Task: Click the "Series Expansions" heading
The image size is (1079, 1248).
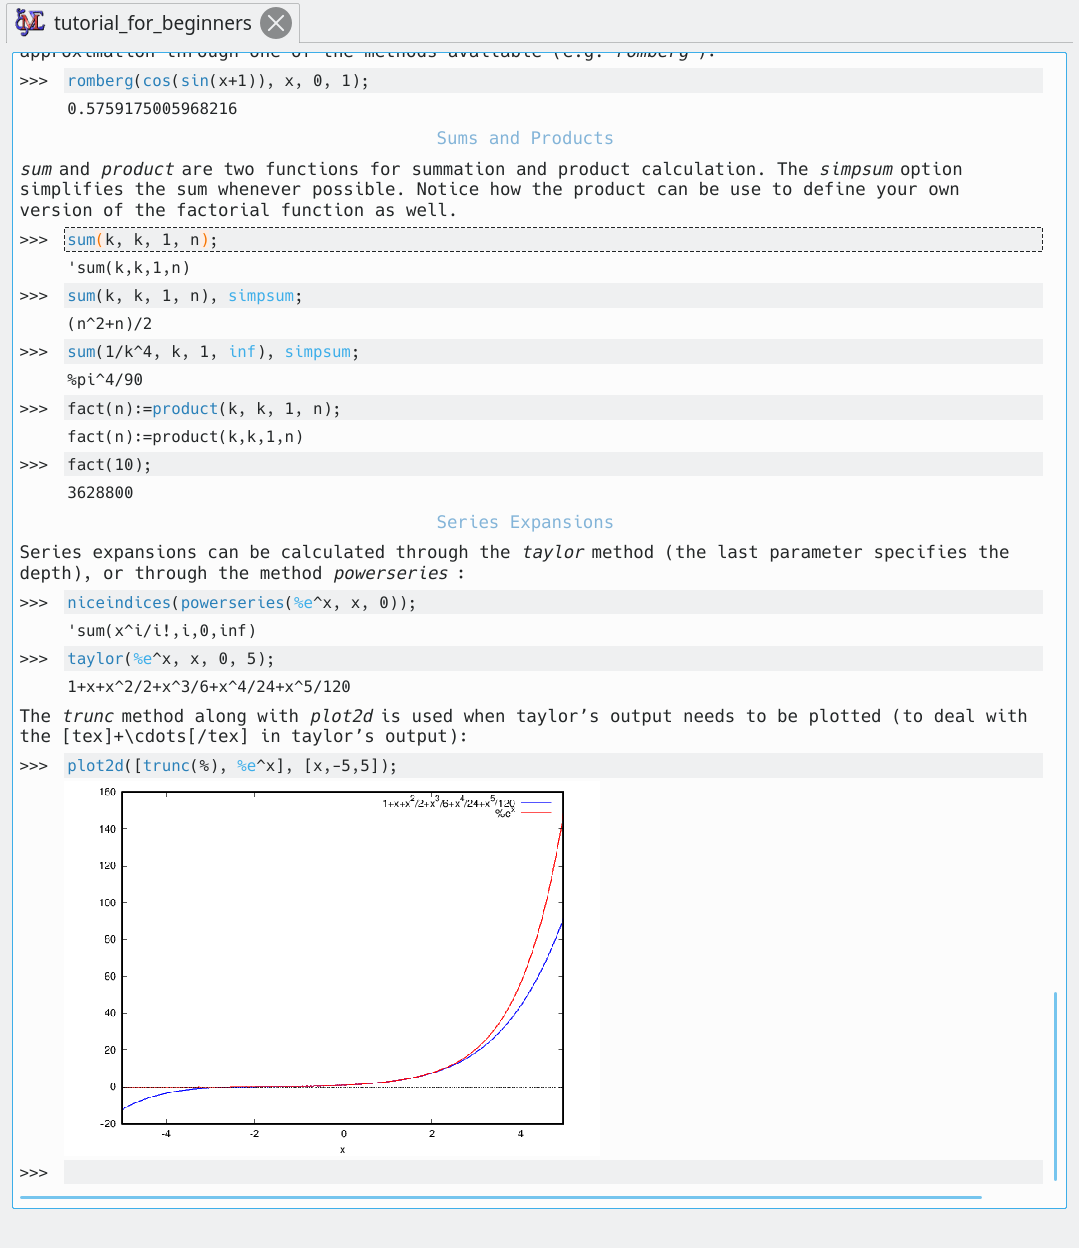Action: click(525, 523)
